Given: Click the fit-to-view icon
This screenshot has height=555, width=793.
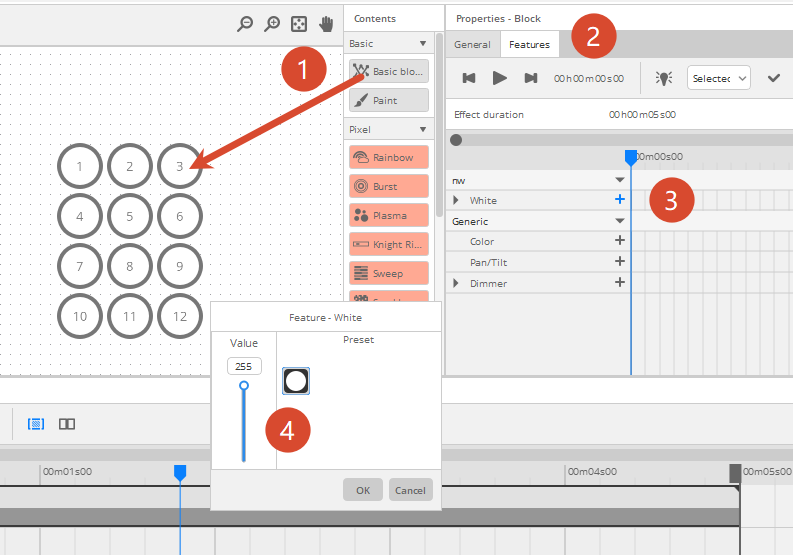Looking at the screenshot, I should 299,24.
